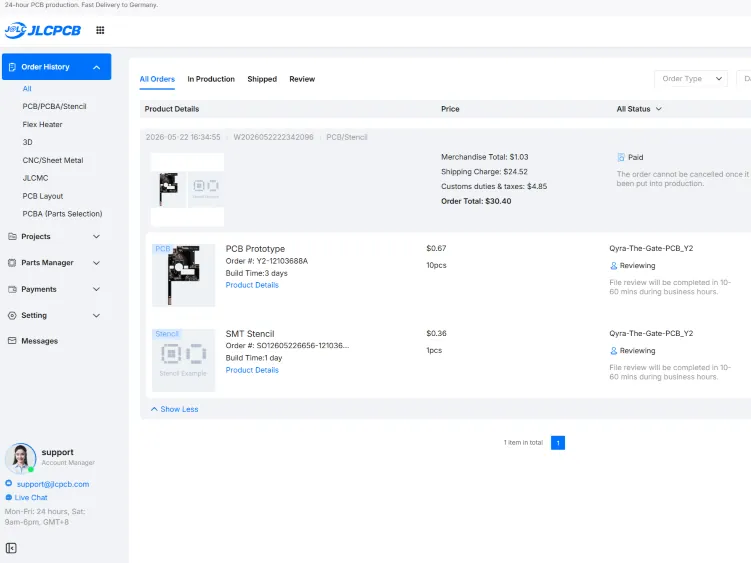Open the All Status filter dropdown
Viewport: 751px width, 563px height.
pyautogui.click(x=639, y=109)
